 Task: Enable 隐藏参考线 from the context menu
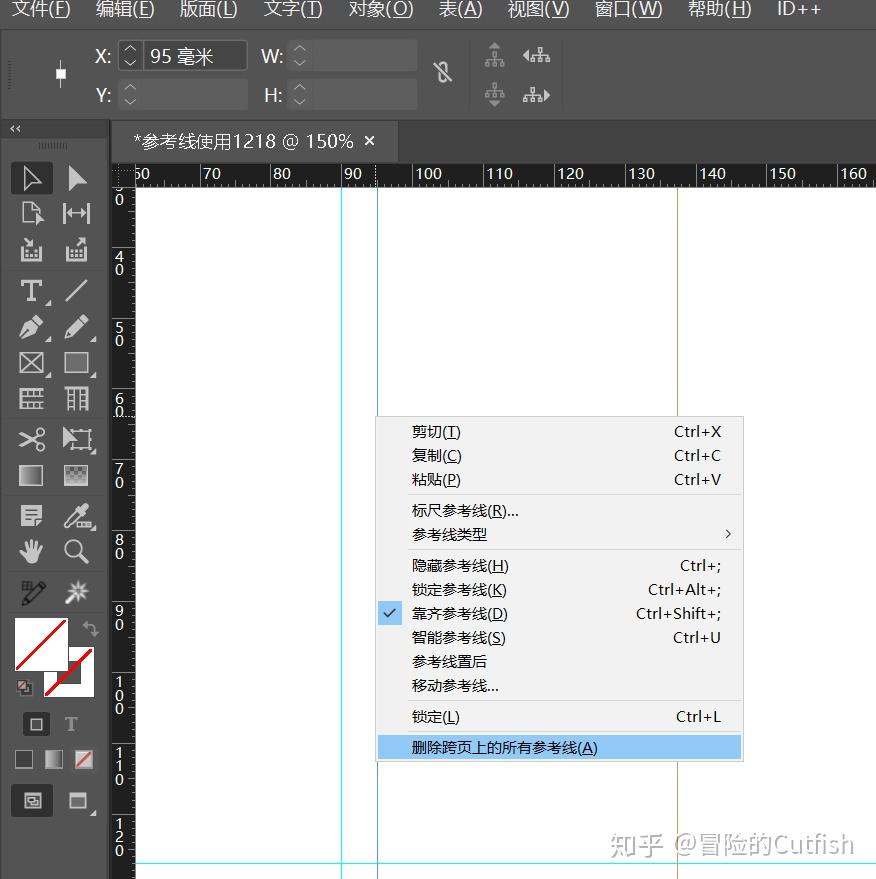tap(458, 565)
